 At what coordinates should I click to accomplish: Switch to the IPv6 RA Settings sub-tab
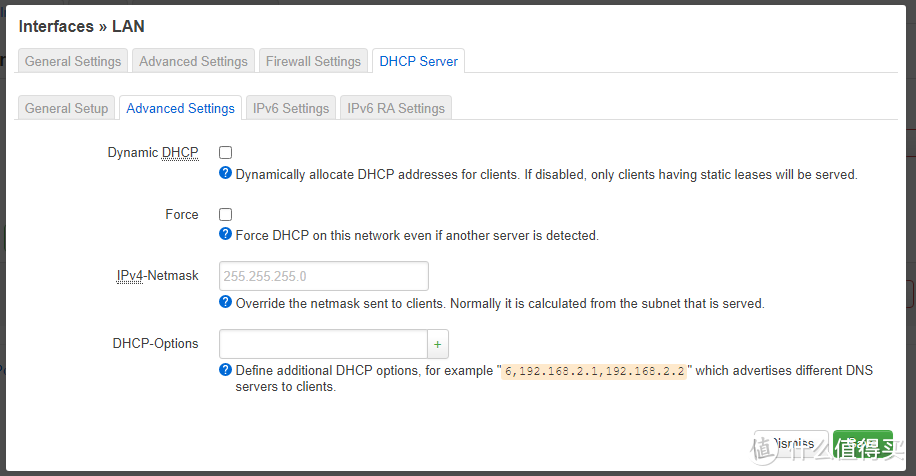pos(396,108)
